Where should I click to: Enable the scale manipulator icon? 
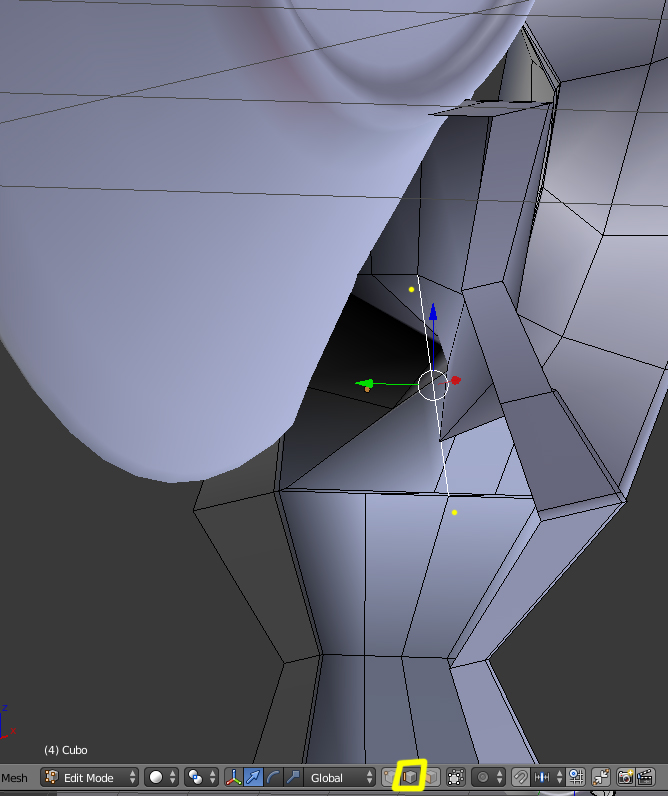pyautogui.click(x=293, y=777)
